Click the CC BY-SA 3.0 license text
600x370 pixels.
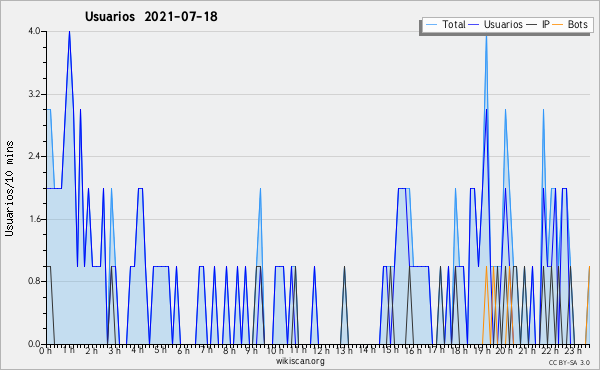[569, 362]
